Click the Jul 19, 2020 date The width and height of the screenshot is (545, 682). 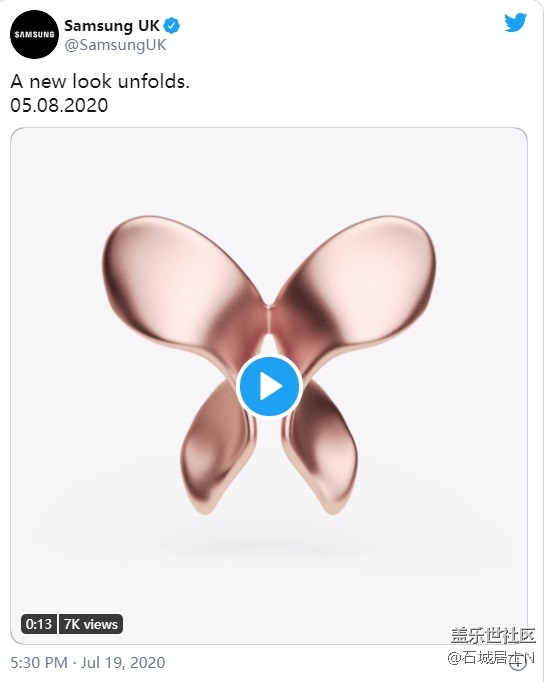(x=123, y=662)
